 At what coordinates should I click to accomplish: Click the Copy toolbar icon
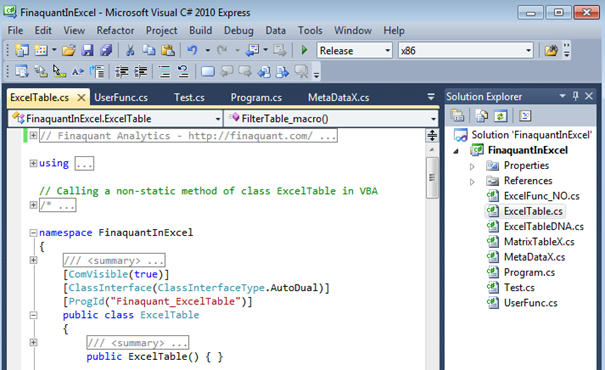(149, 50)
